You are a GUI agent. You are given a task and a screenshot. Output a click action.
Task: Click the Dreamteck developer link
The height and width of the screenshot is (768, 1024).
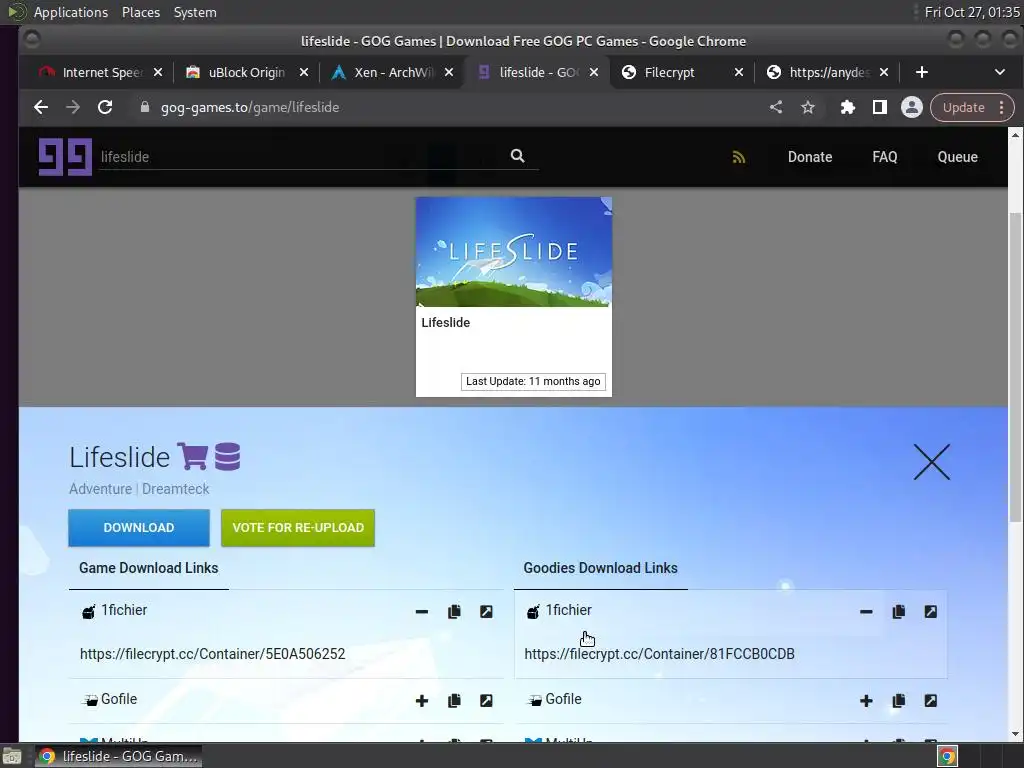(x=175, y=488)
